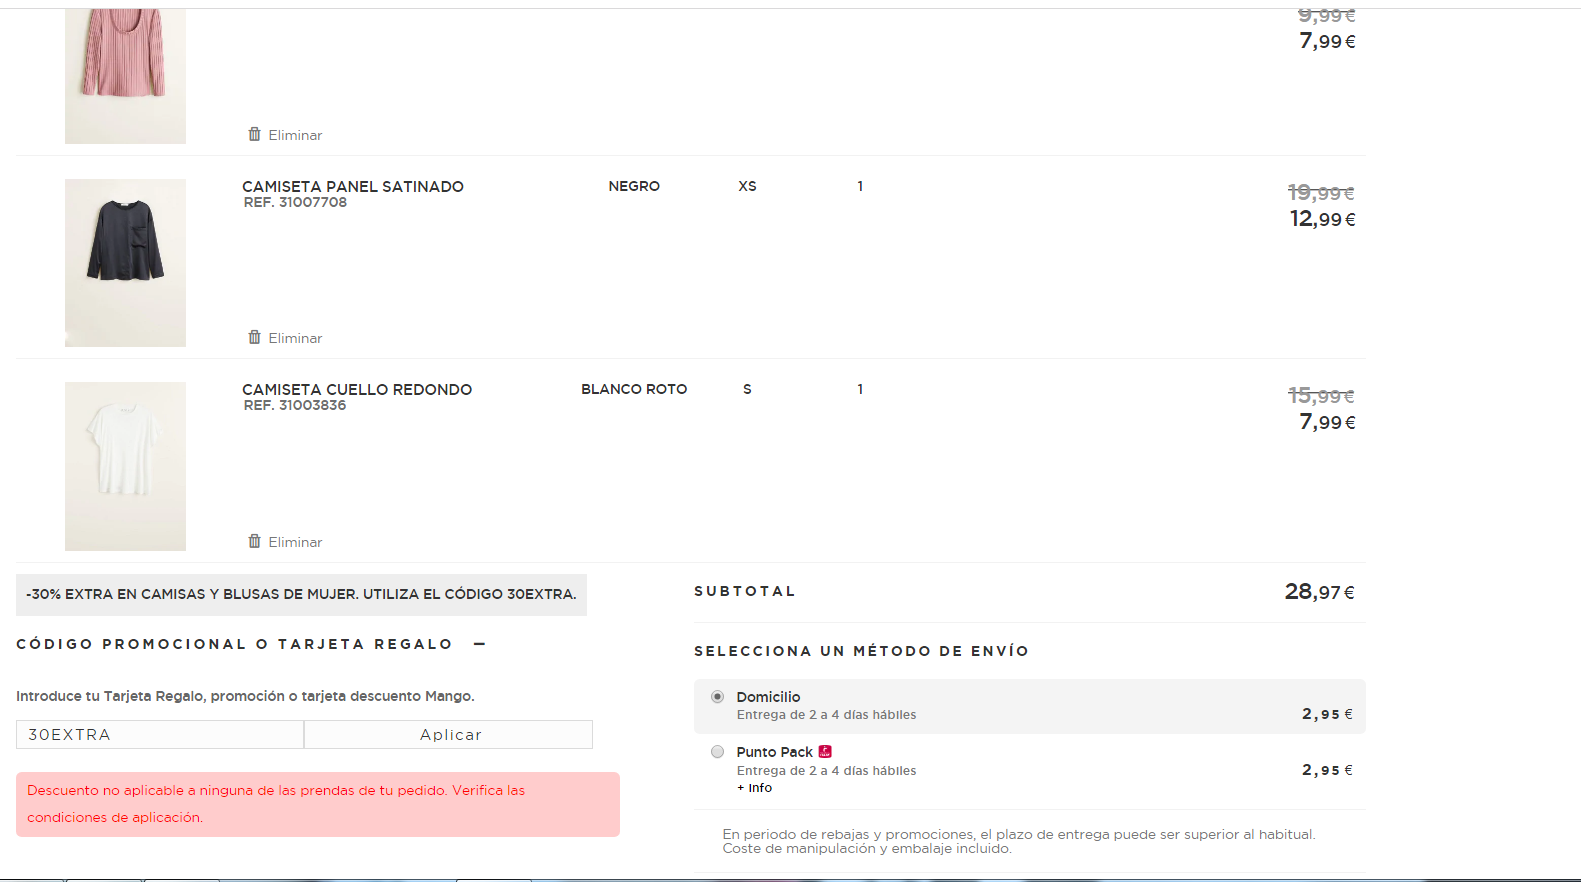The width and height of the screenshot is (1581, 882).
Task: Collapse the Código Promocional section
Action: point(479,644)
